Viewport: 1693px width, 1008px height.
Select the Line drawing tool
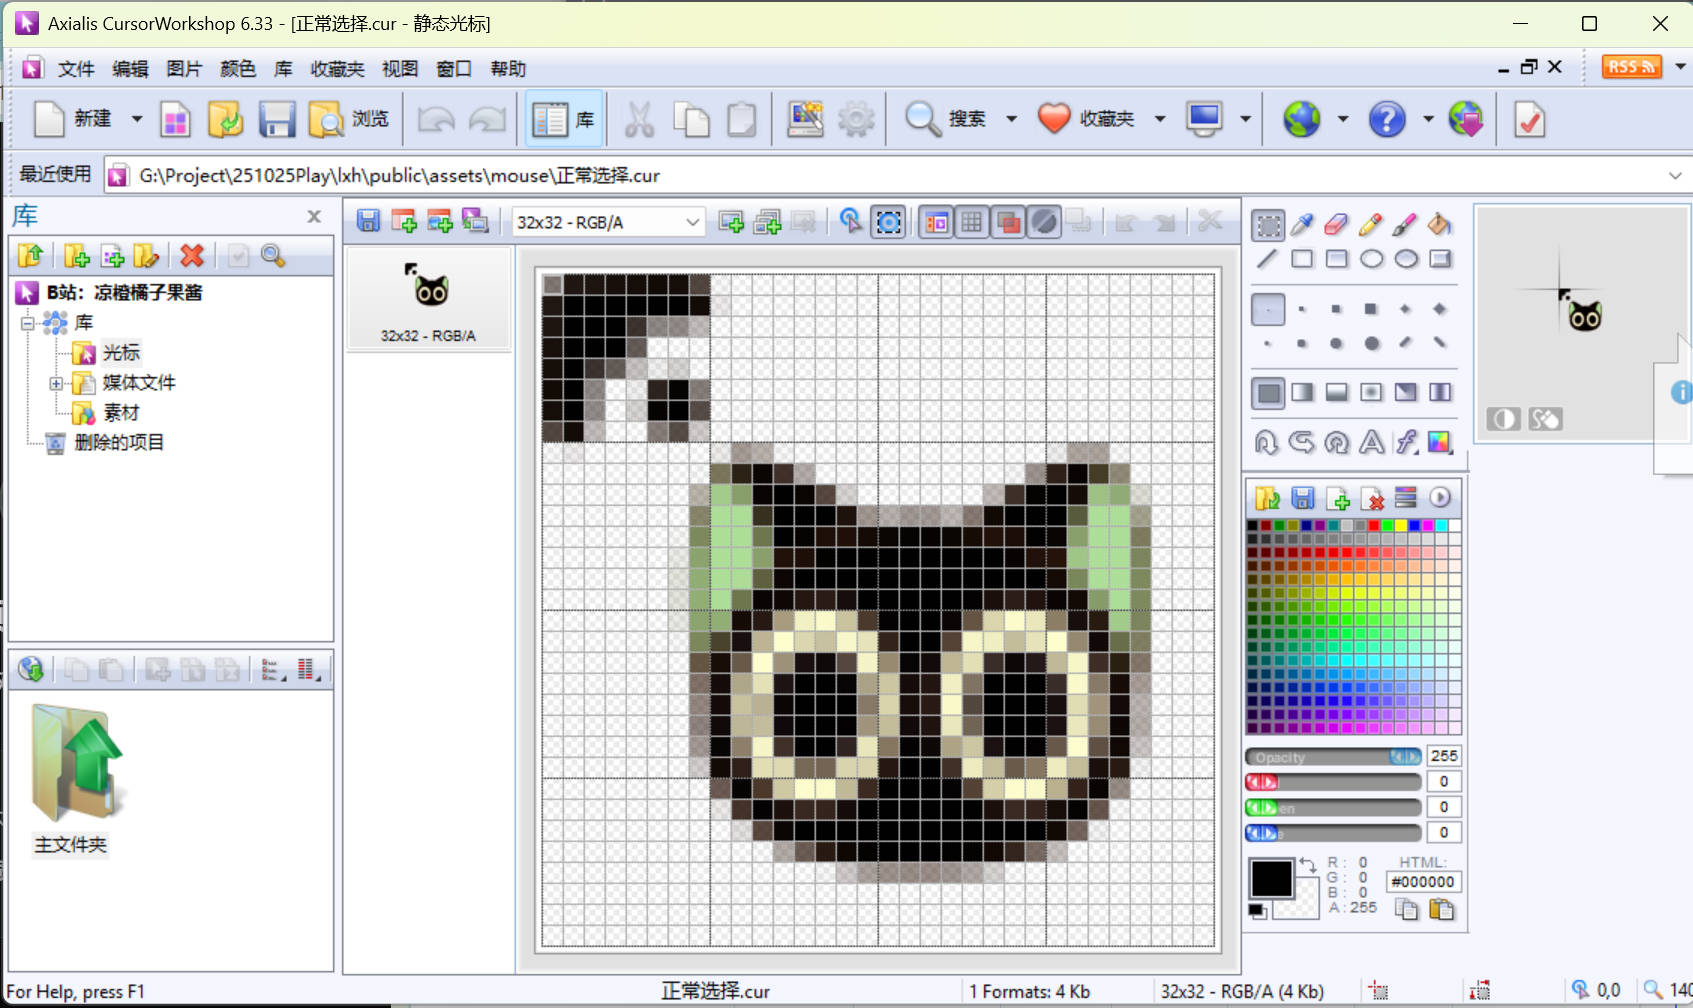click(1267, 259)
